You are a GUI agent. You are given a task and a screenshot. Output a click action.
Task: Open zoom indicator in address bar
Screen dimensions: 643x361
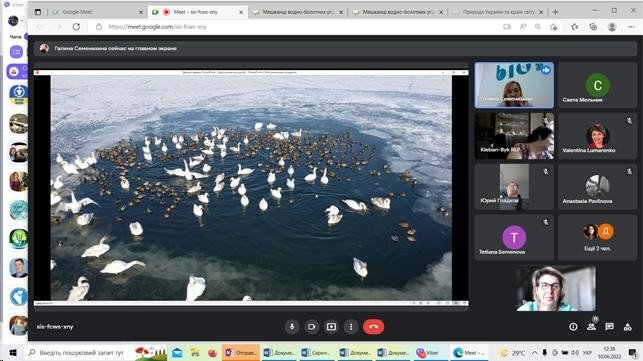[538, 27]
